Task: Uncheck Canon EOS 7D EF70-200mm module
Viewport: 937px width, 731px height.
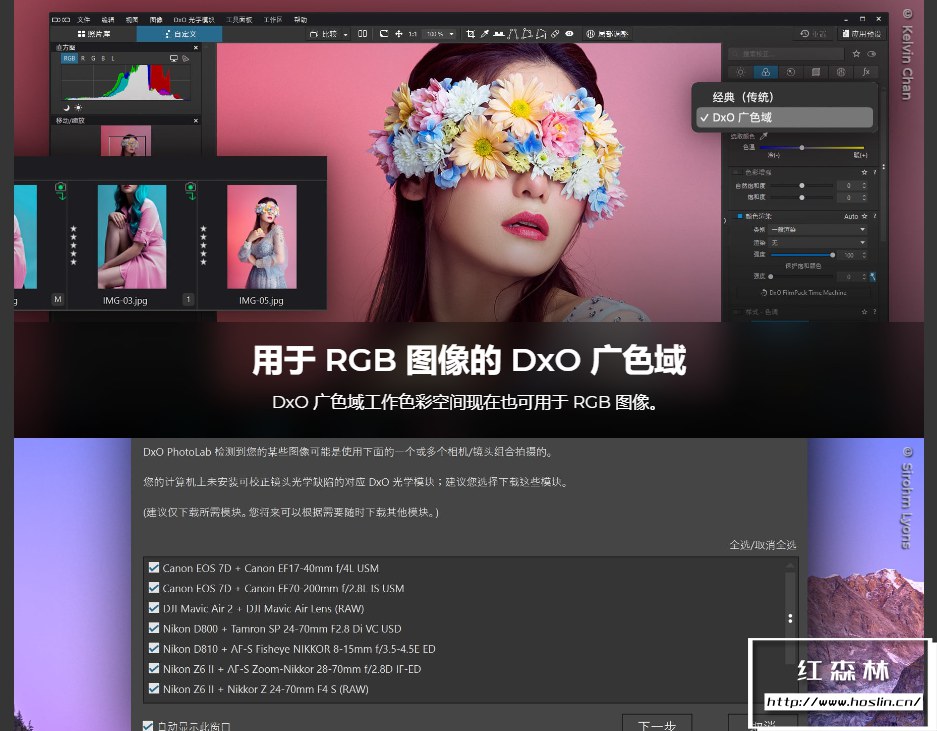Action: click(x=154, y=588)
